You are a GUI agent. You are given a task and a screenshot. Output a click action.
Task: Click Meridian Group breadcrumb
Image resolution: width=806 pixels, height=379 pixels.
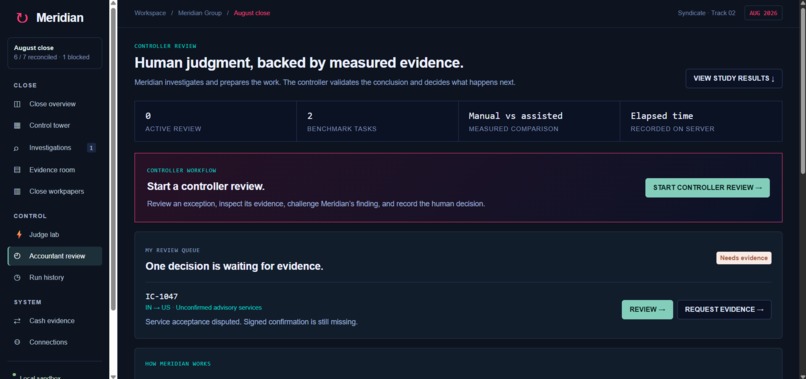click(199, 13)
